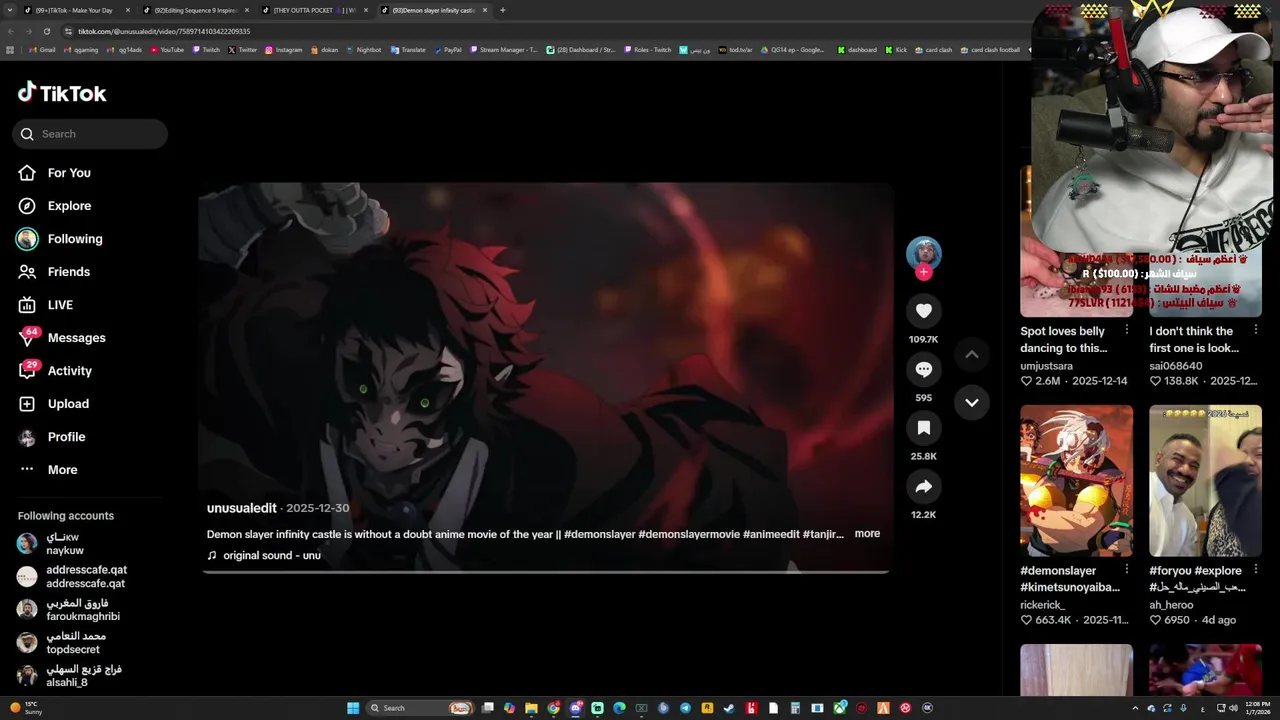Open the Kick bookmark
Viewport: 1280px width, 720px height.
click(x=895, y=49)
